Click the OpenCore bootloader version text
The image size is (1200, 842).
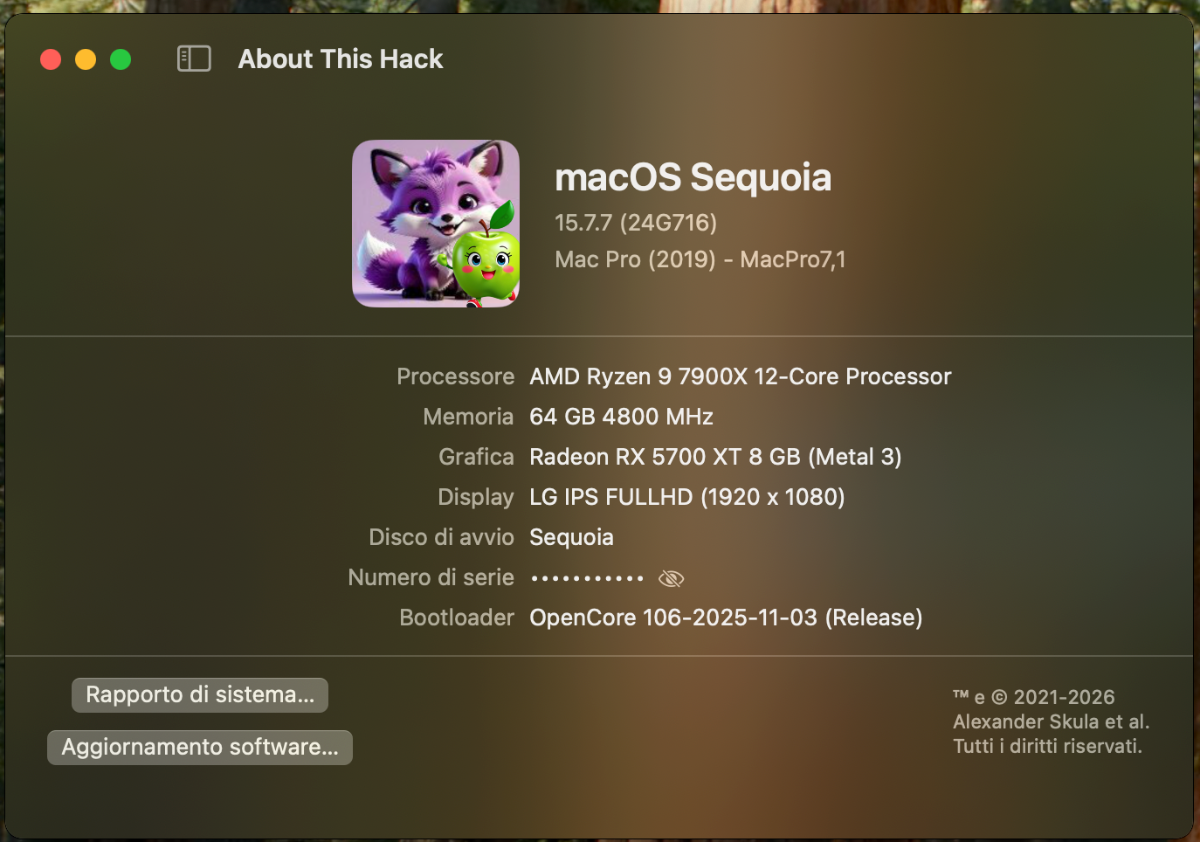(725, 618)
